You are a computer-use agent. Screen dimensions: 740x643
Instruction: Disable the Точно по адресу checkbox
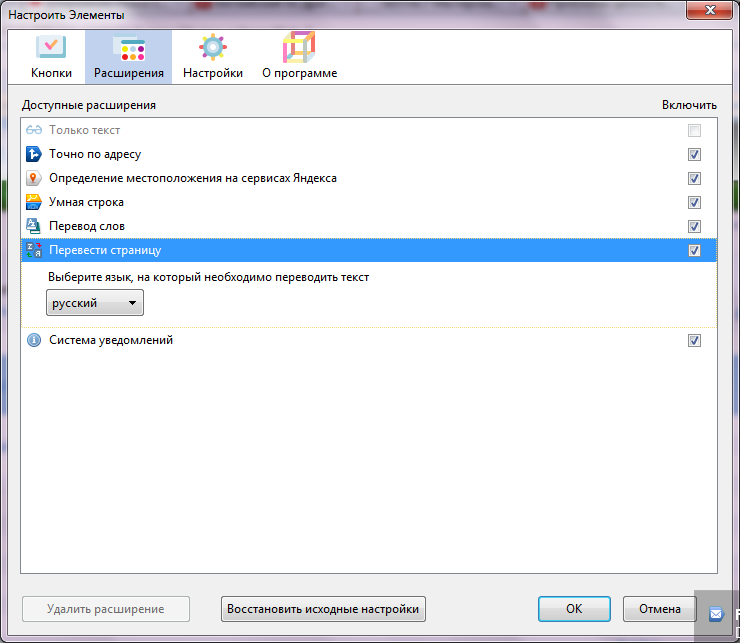point(694,154)
